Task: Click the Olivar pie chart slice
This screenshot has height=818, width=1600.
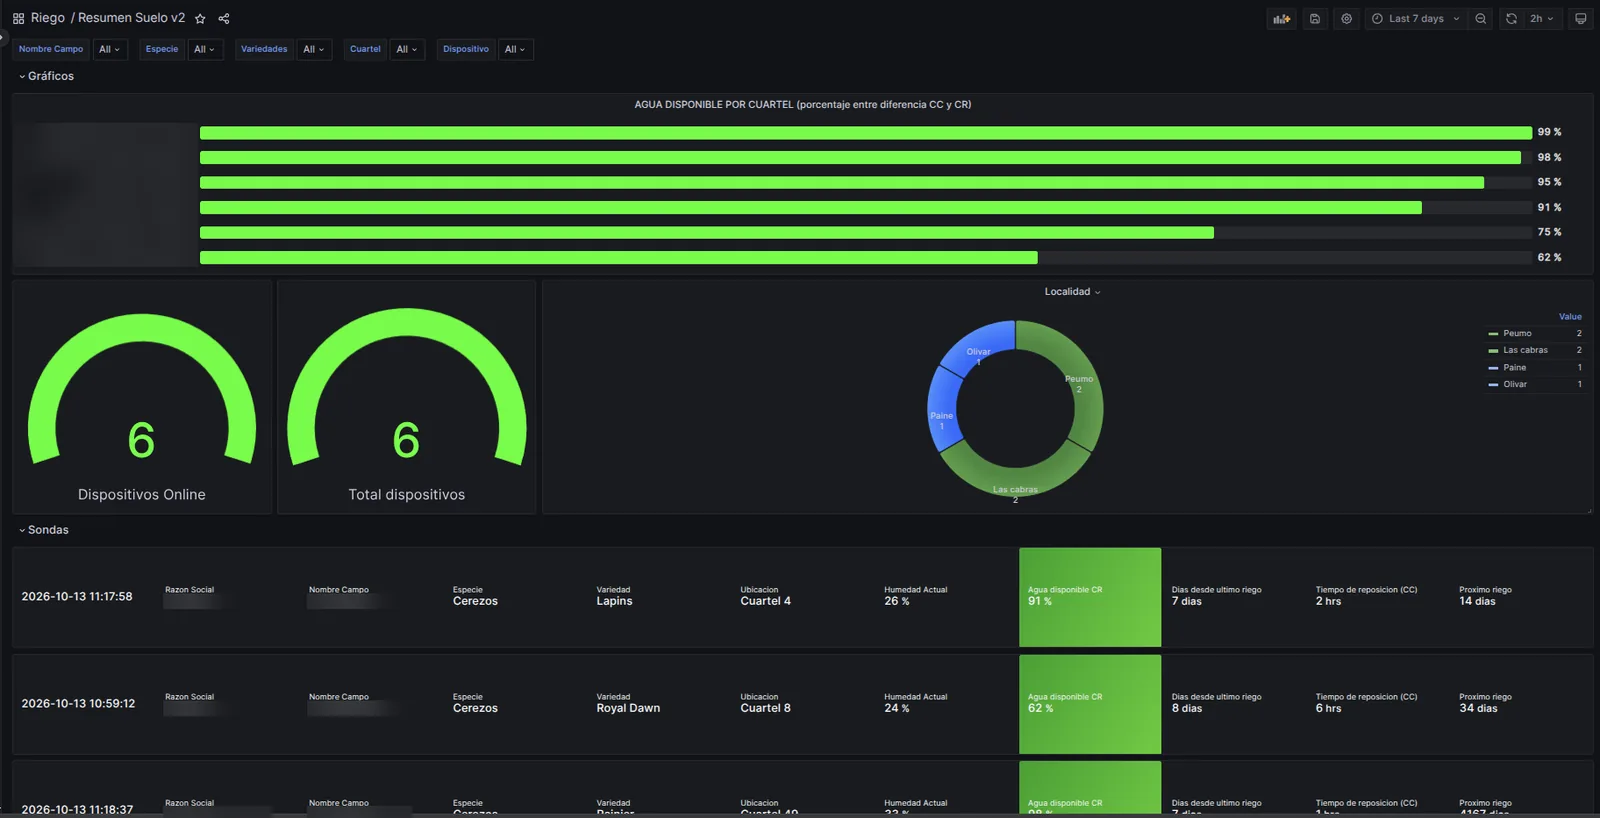Action: tap(982, 346)
